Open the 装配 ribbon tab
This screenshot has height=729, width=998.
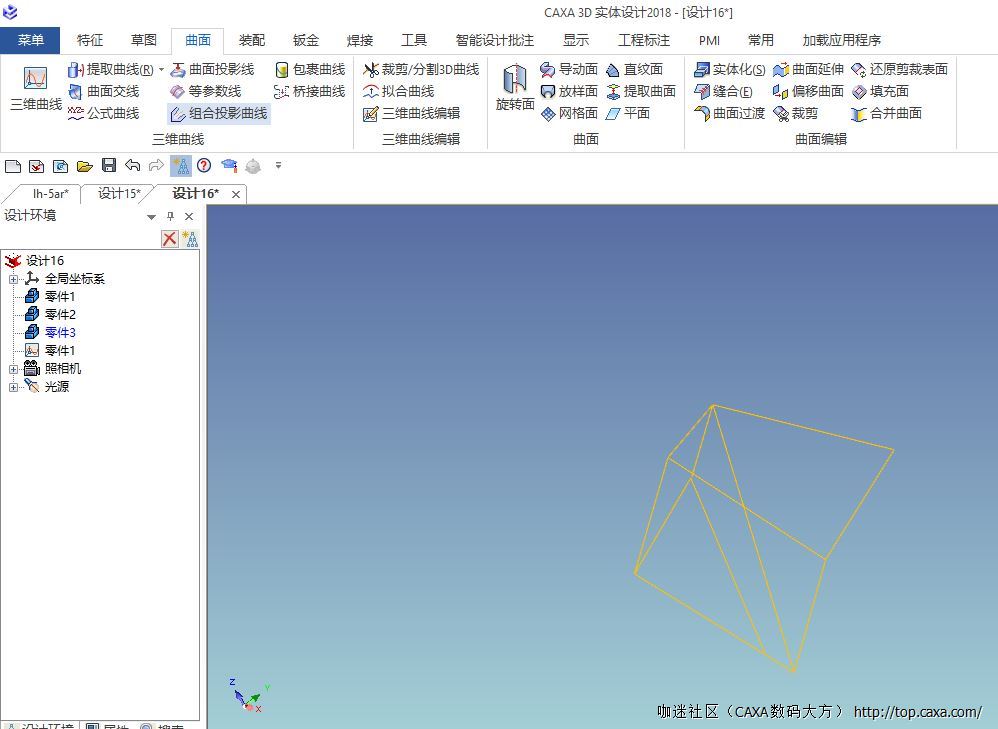(x=252, y=40)
